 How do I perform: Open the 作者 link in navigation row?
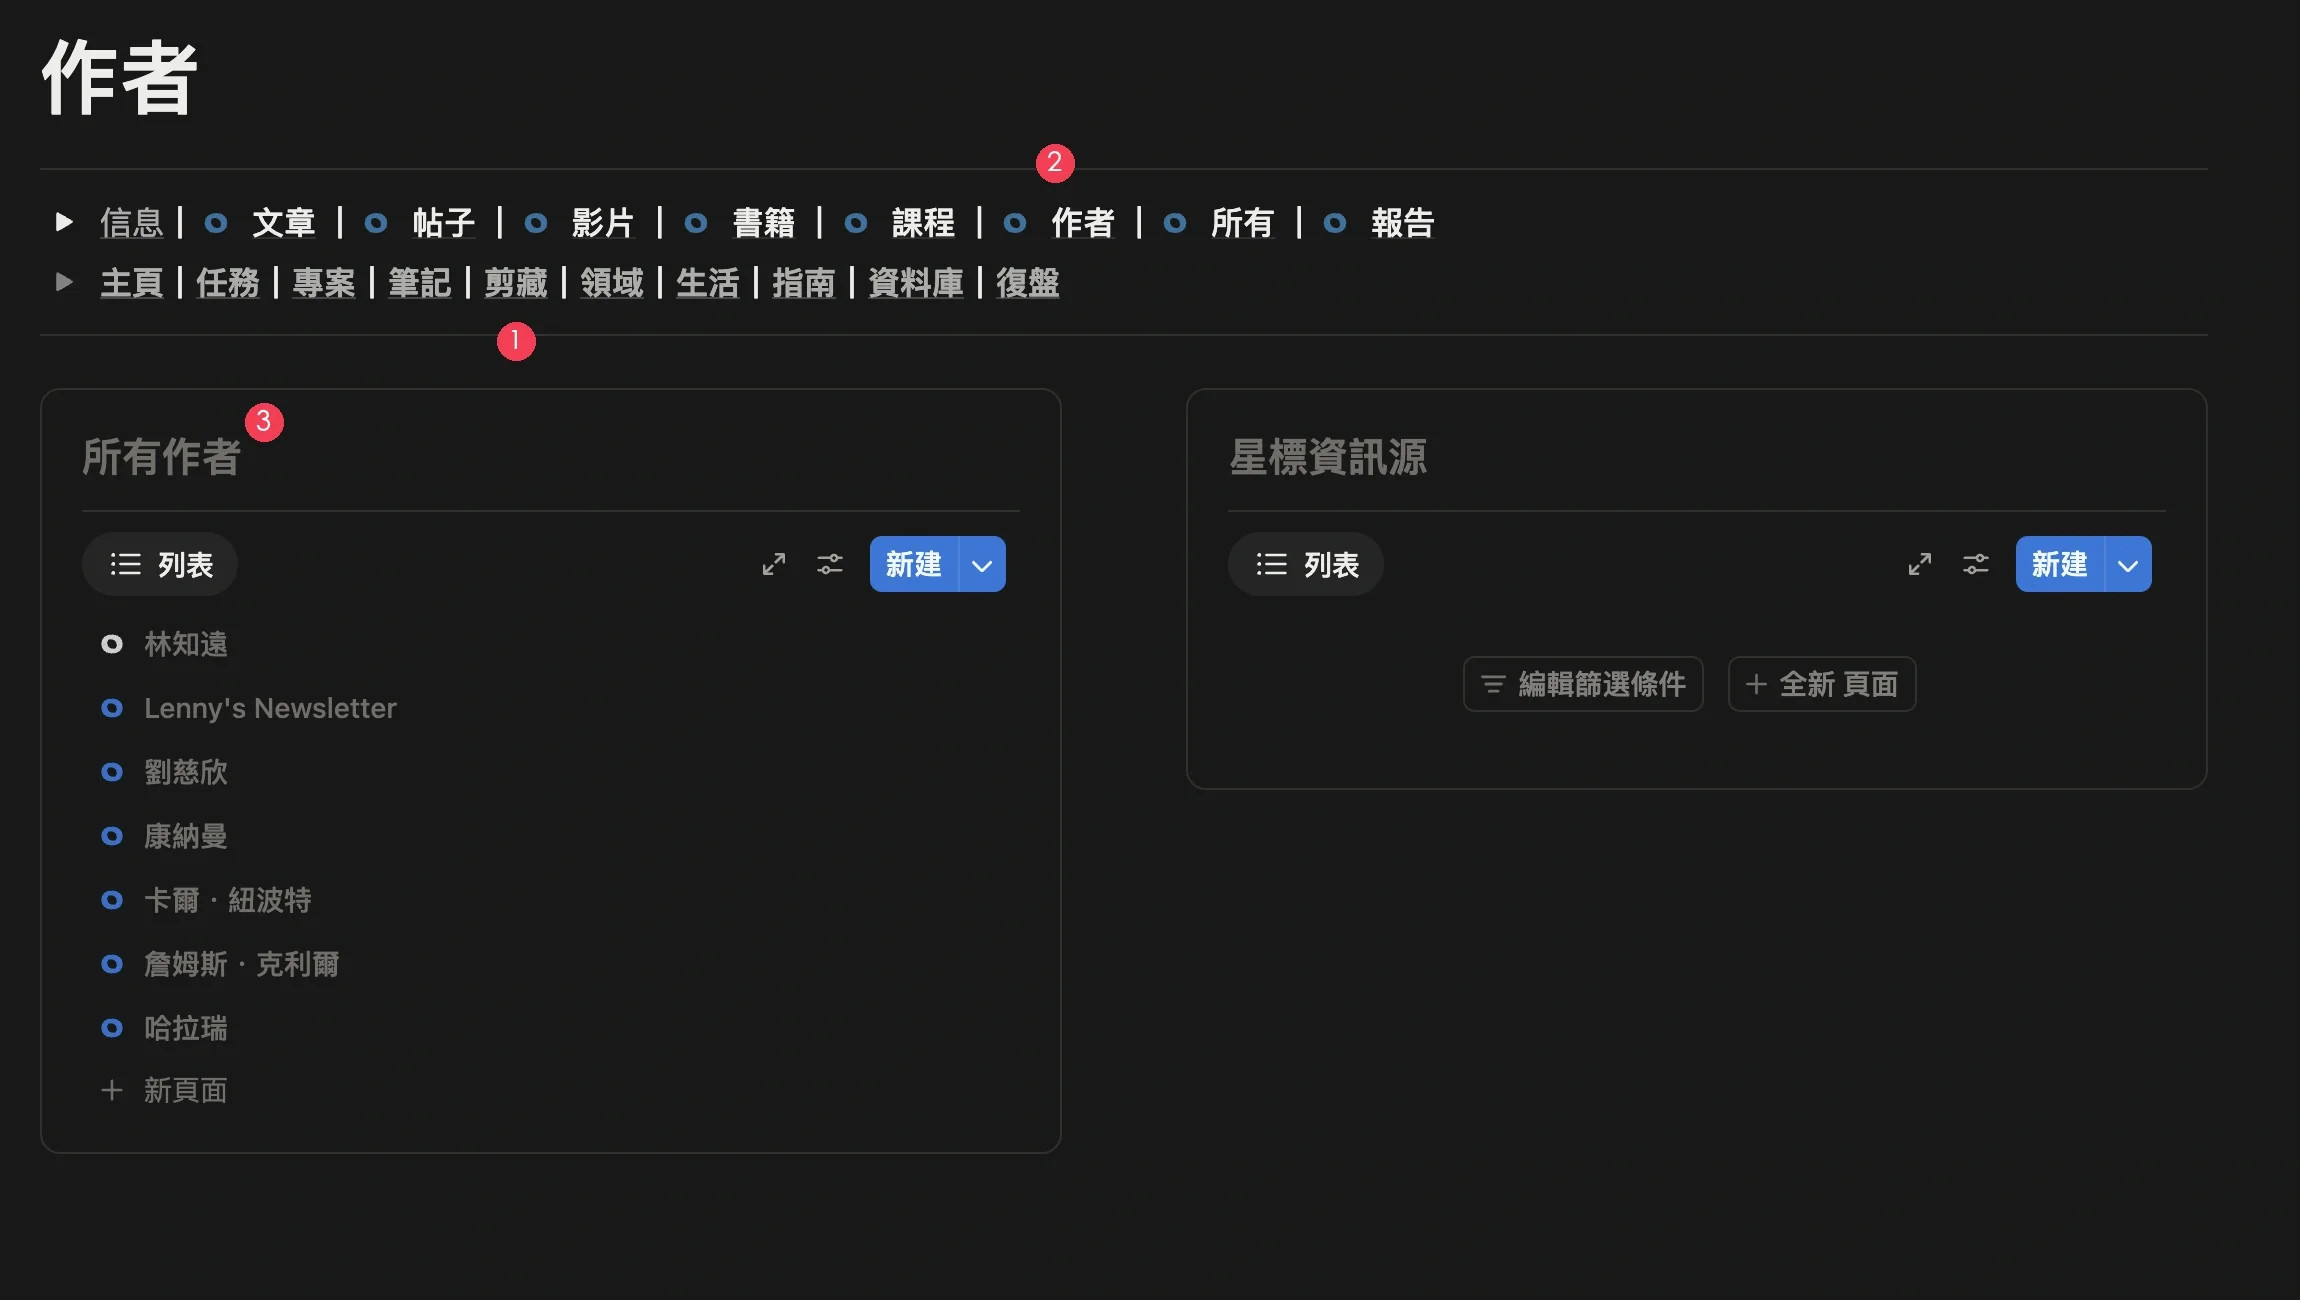coord(1083,223)
